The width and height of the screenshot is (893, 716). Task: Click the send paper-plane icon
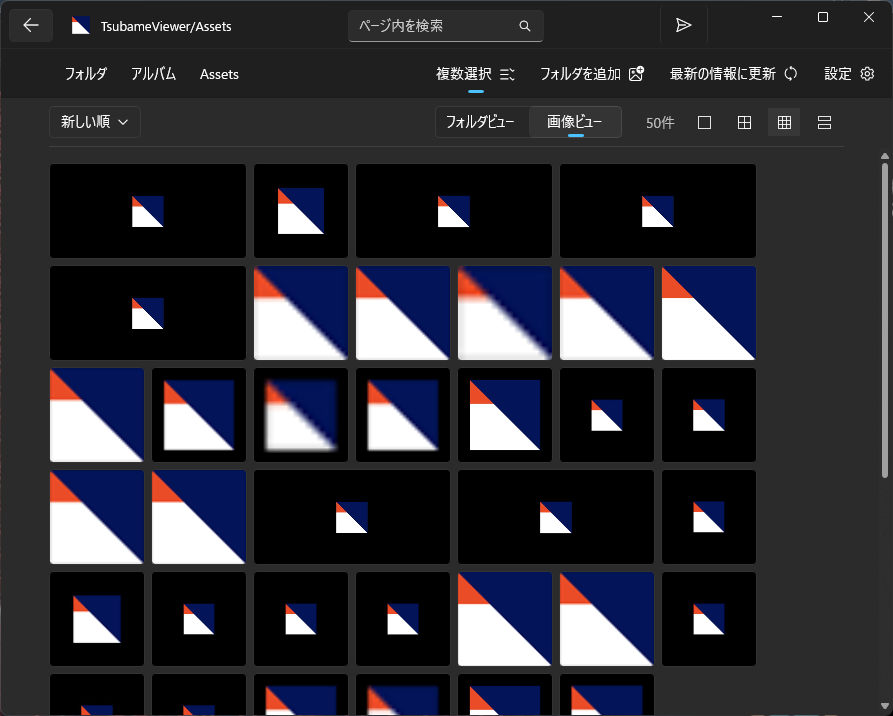[683, 25]
